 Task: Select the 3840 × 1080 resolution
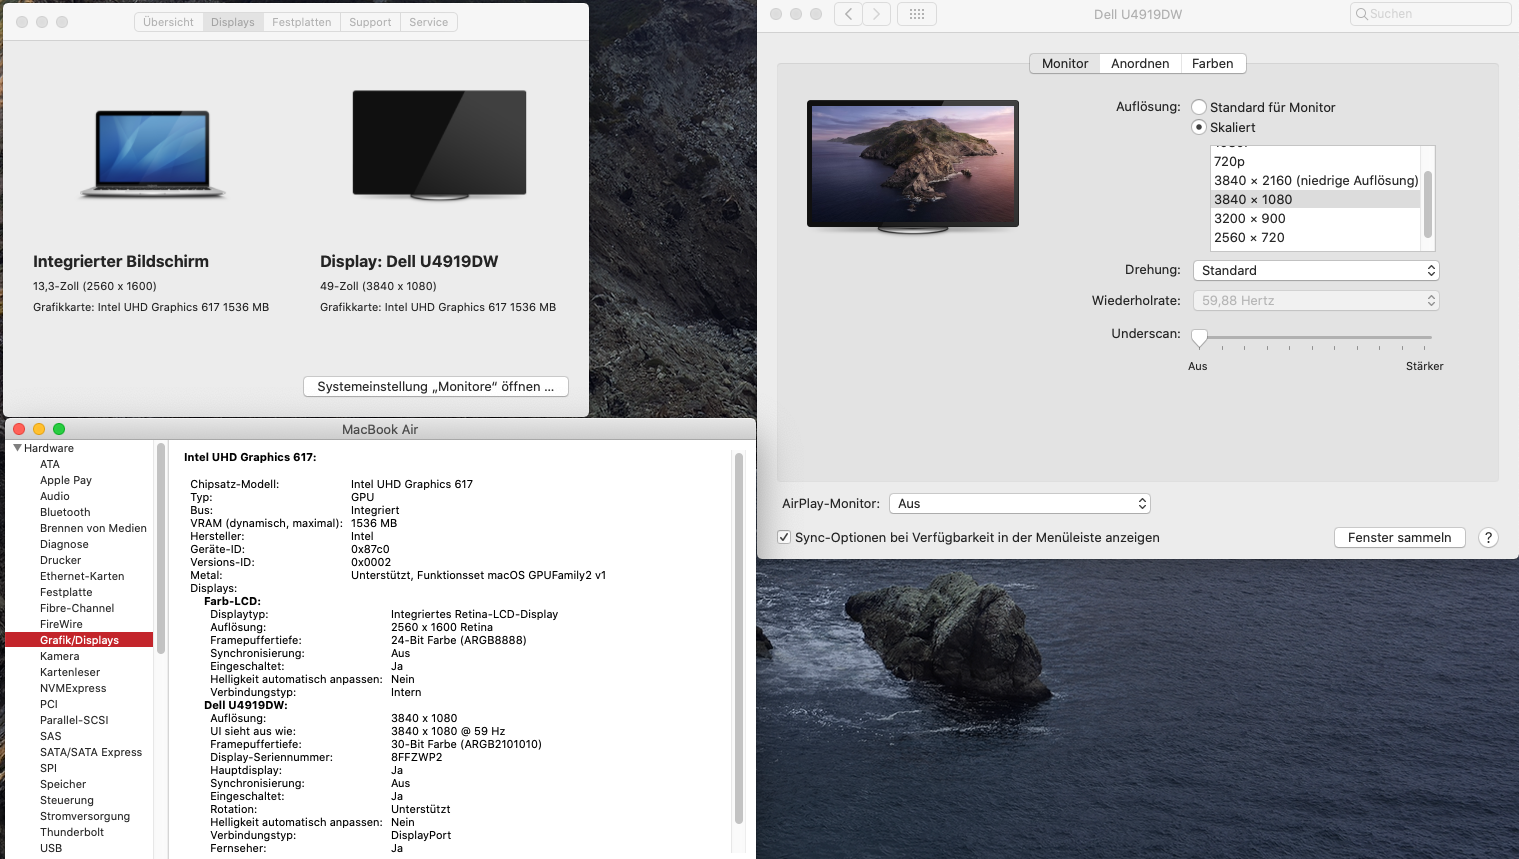(x=1315, y=200)
